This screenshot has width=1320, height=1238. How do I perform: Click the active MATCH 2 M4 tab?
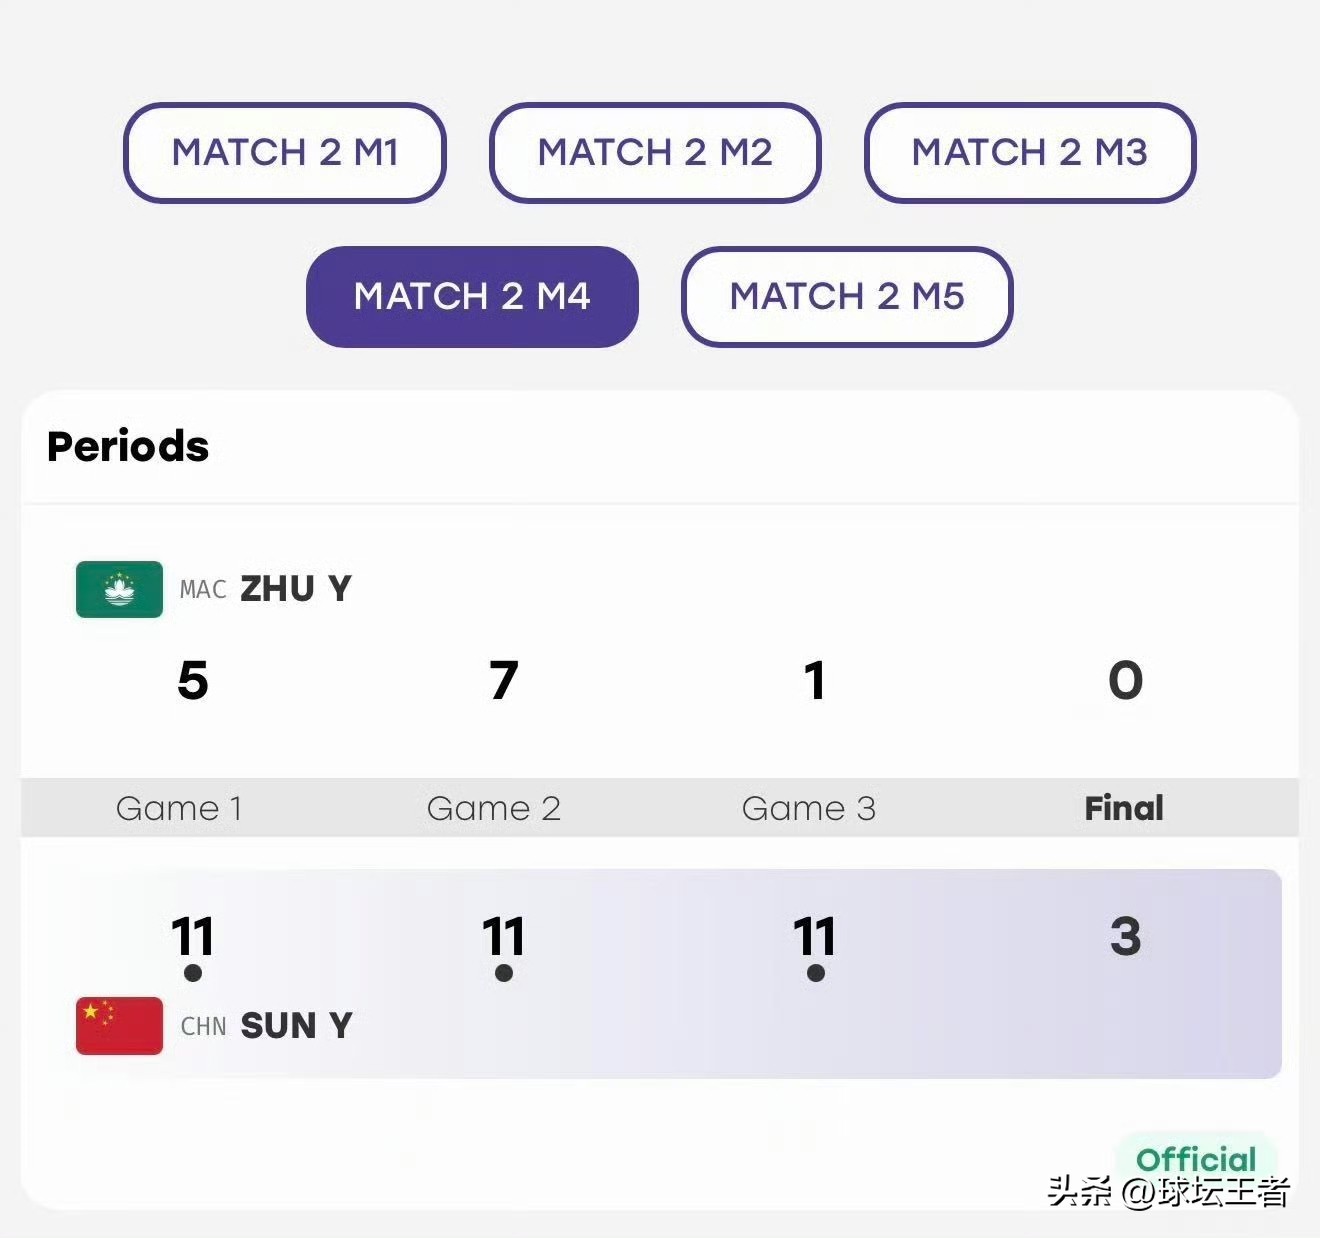coord(472,297)
